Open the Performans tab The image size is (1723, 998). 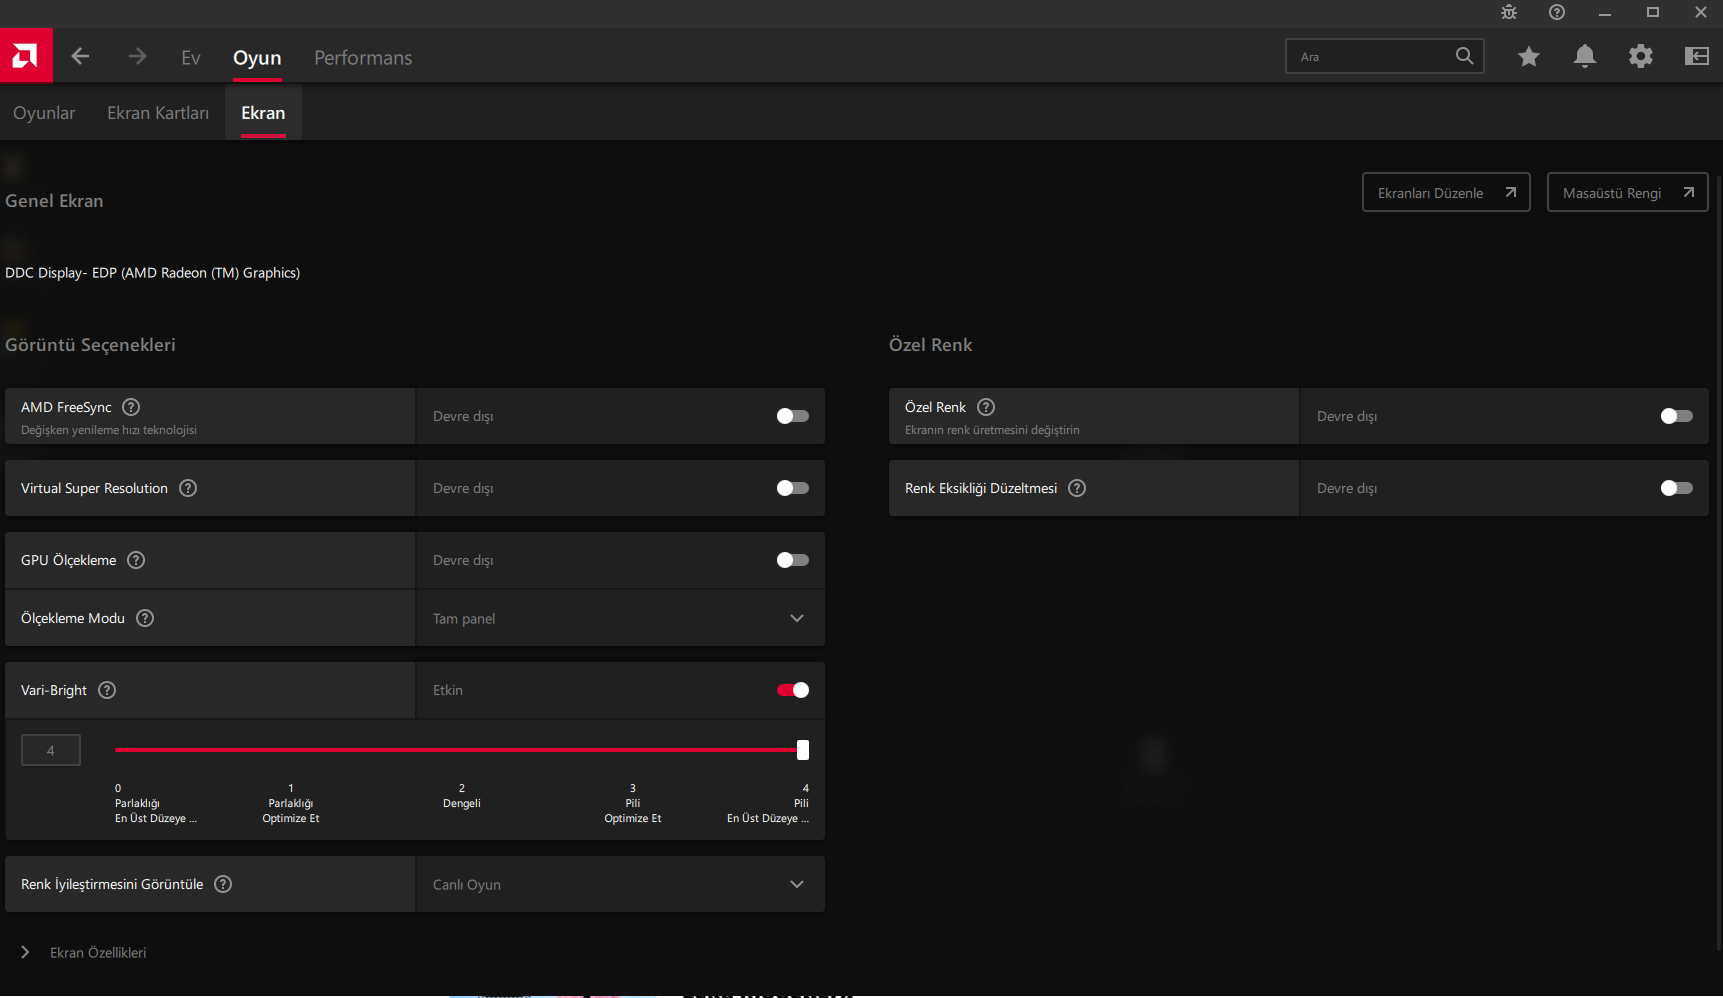pyautogui.click(x=363, y=58)
